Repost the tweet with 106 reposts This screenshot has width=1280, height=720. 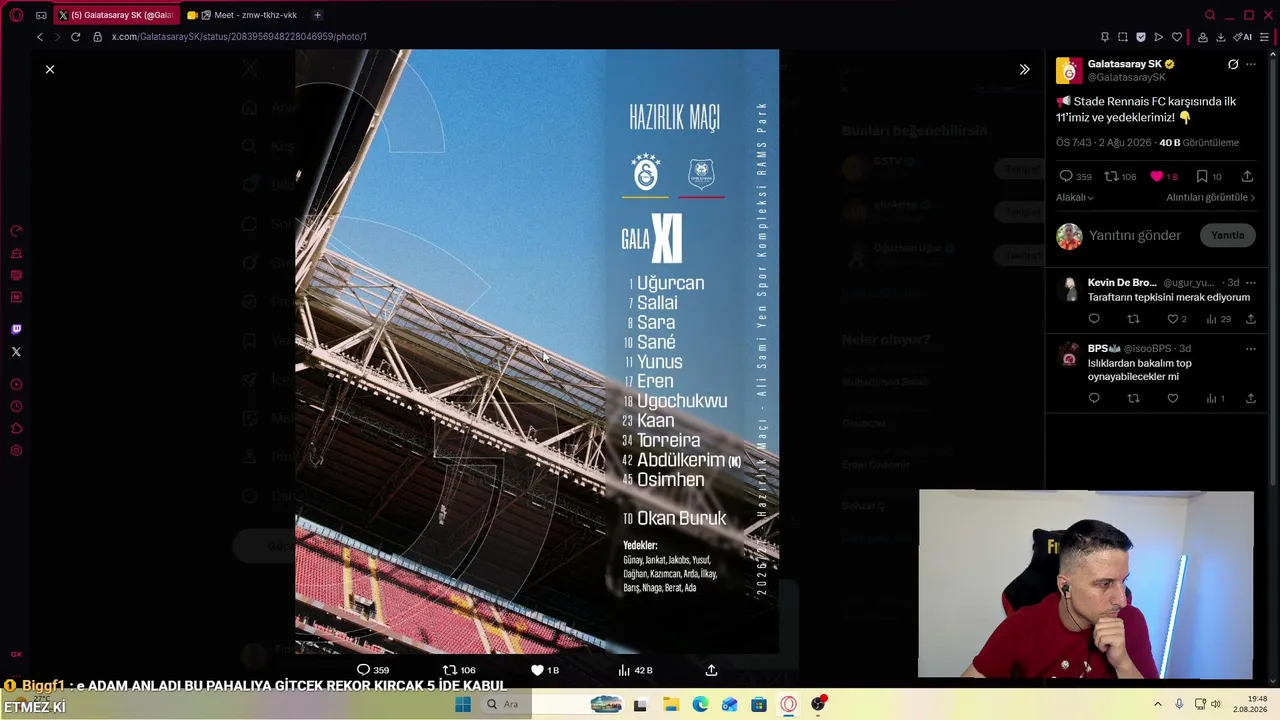pyautogui.click(x=1120, y=176)
